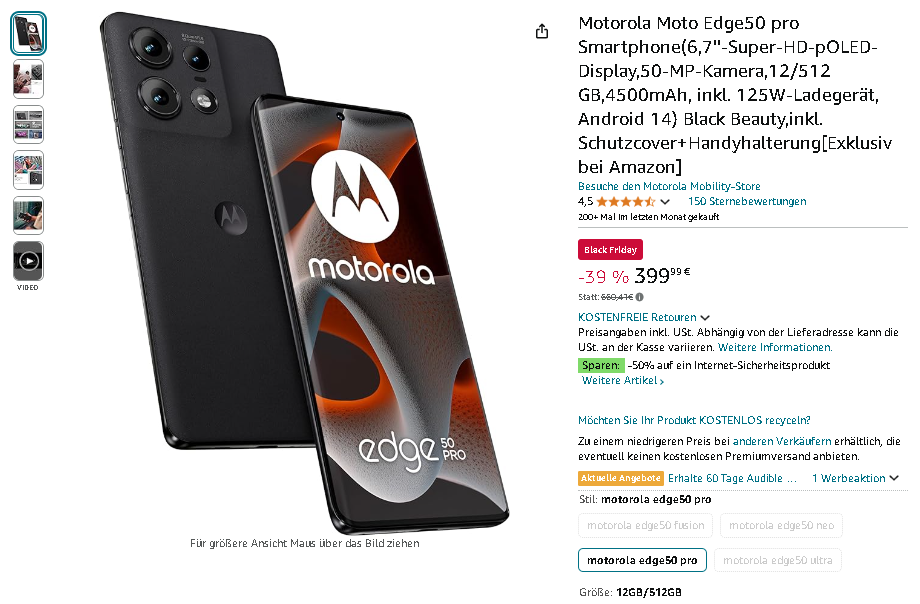Open the 150 Sternebewertungen reviews link
The image size is (920, 604).
point(747,201)
